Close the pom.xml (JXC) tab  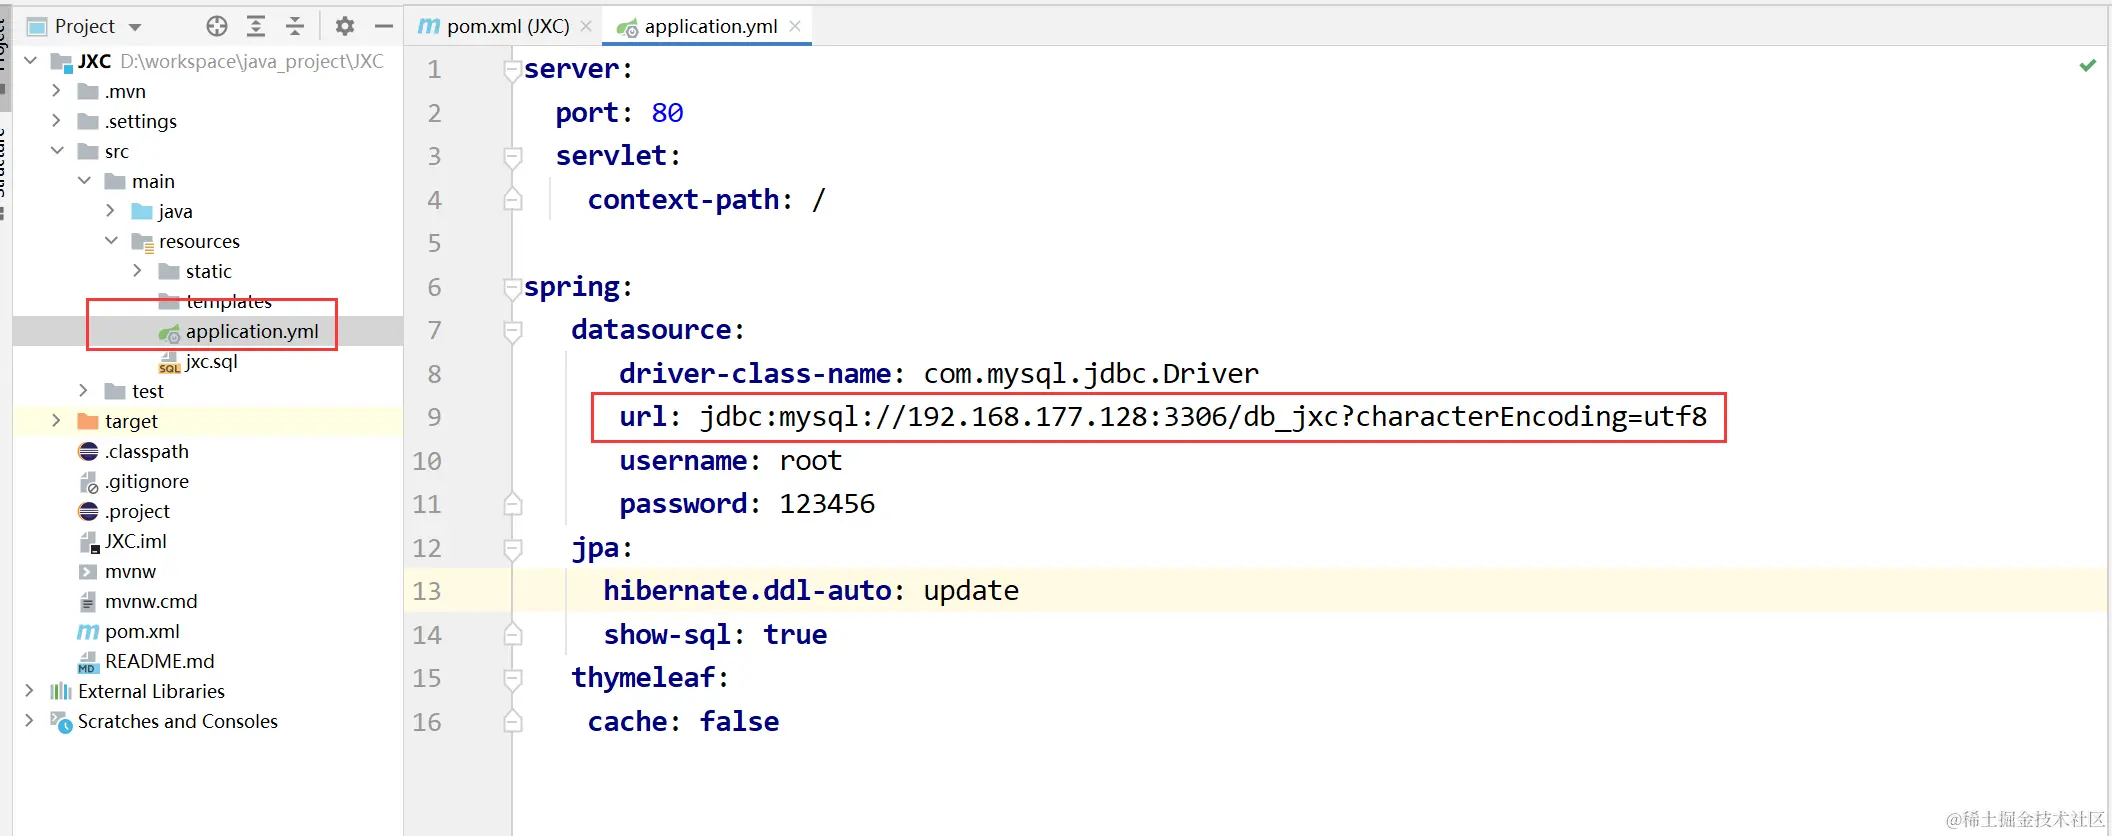coord(586,26)
